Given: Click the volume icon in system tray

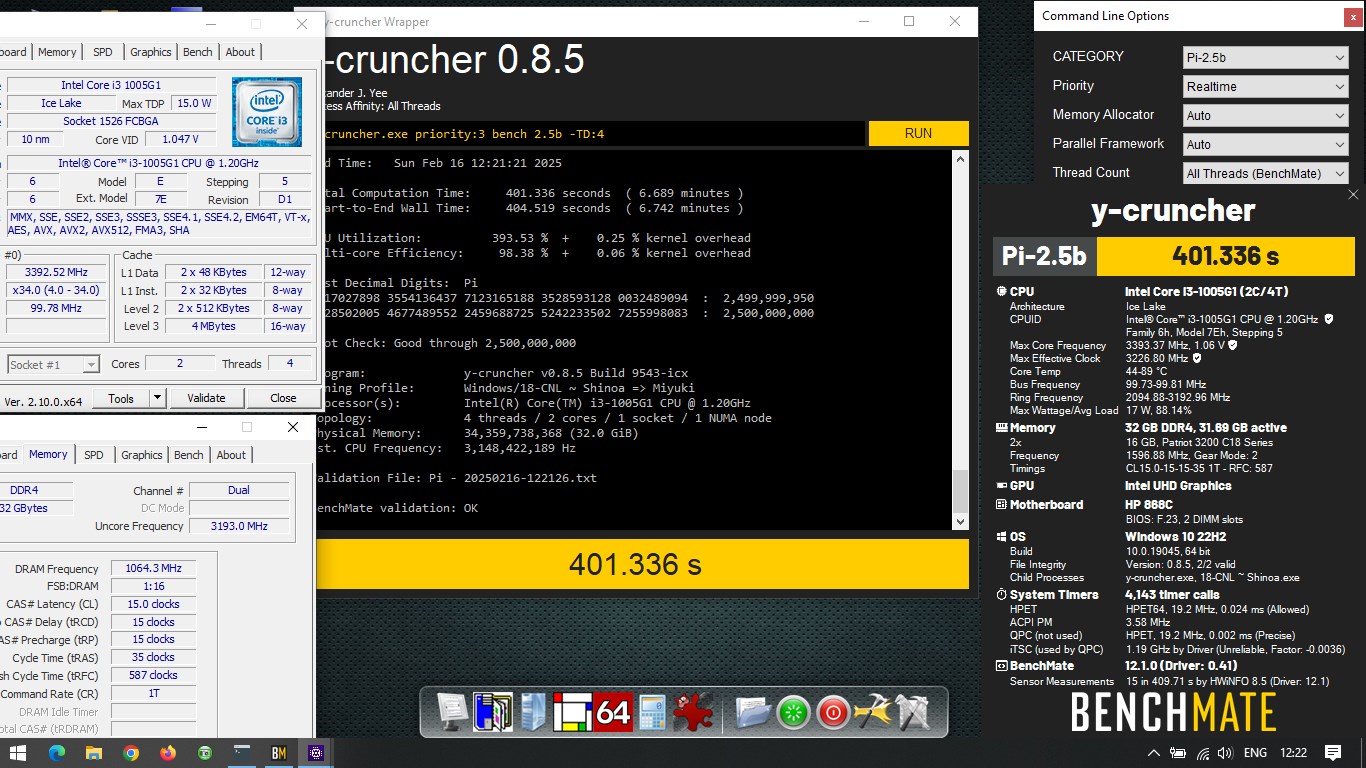Looking at the screenshot, I should tap(1225, 753).
